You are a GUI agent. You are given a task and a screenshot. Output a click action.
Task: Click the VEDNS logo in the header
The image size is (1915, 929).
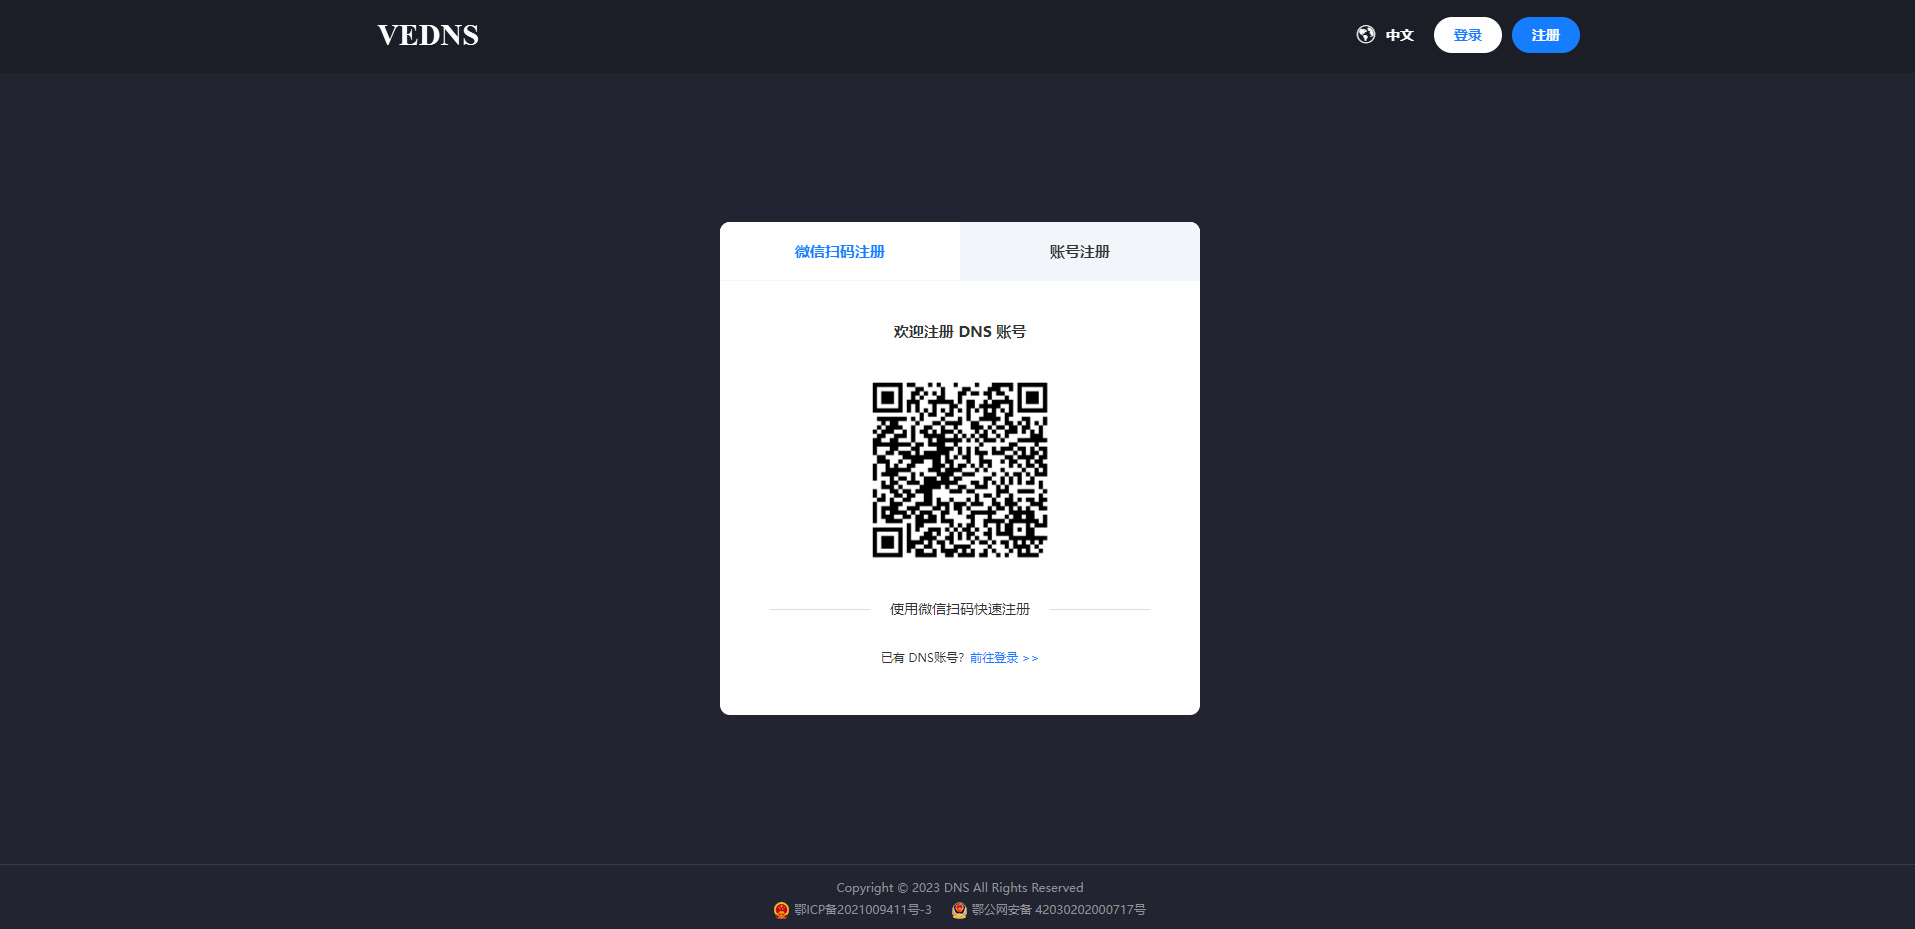click(x=428, y=35)
